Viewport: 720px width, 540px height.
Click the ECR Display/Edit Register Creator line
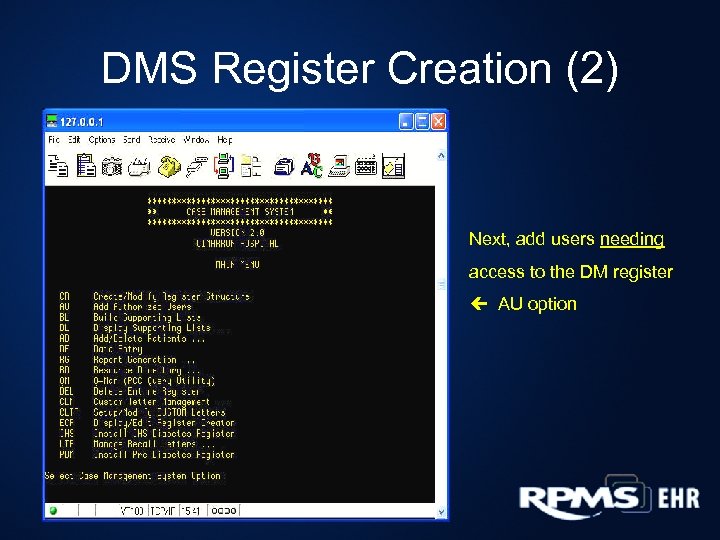pyautogui.click(x=147, y=423)
